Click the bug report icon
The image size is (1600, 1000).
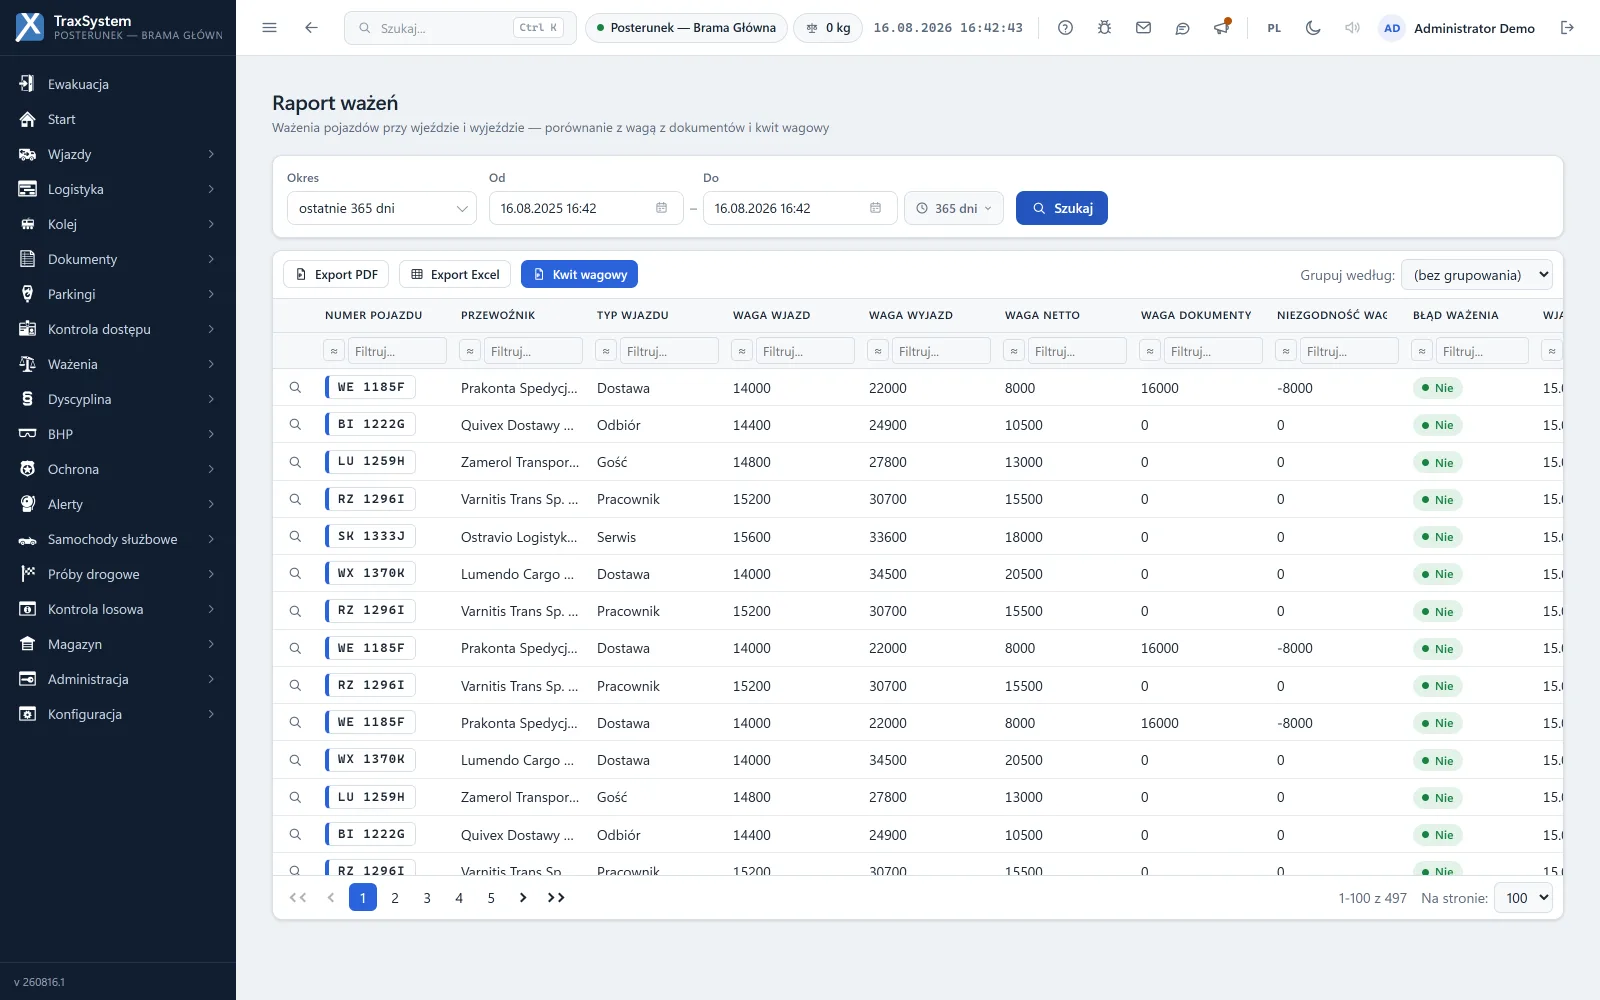pos(1104,28)
